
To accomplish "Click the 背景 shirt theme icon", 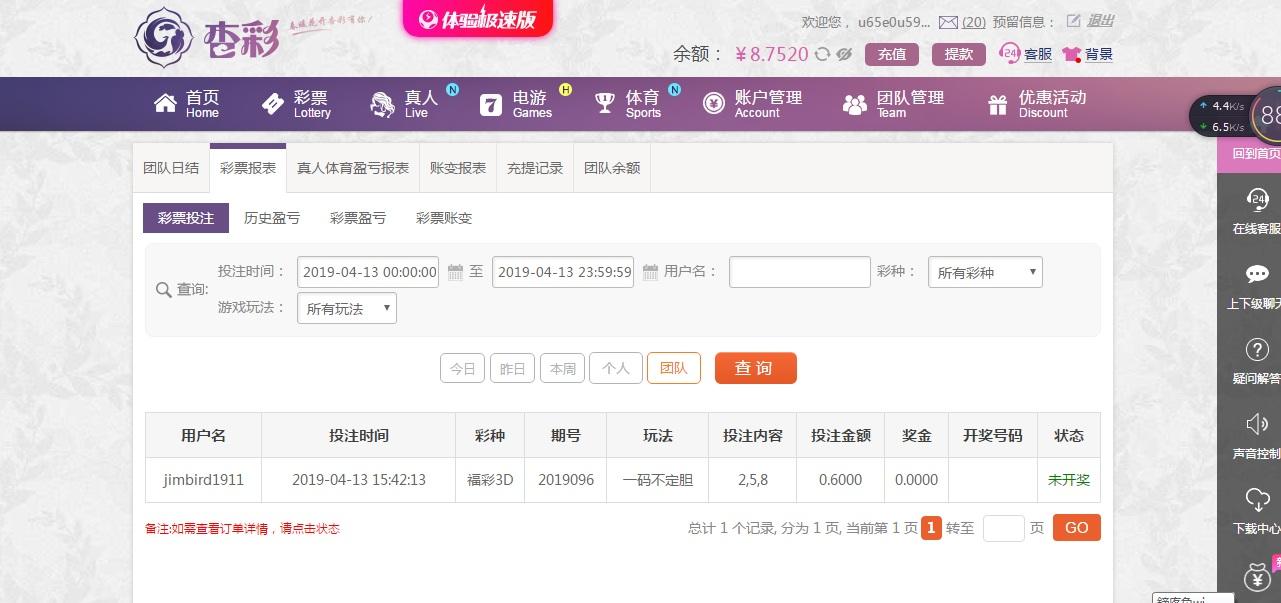I will [1072, 55].
